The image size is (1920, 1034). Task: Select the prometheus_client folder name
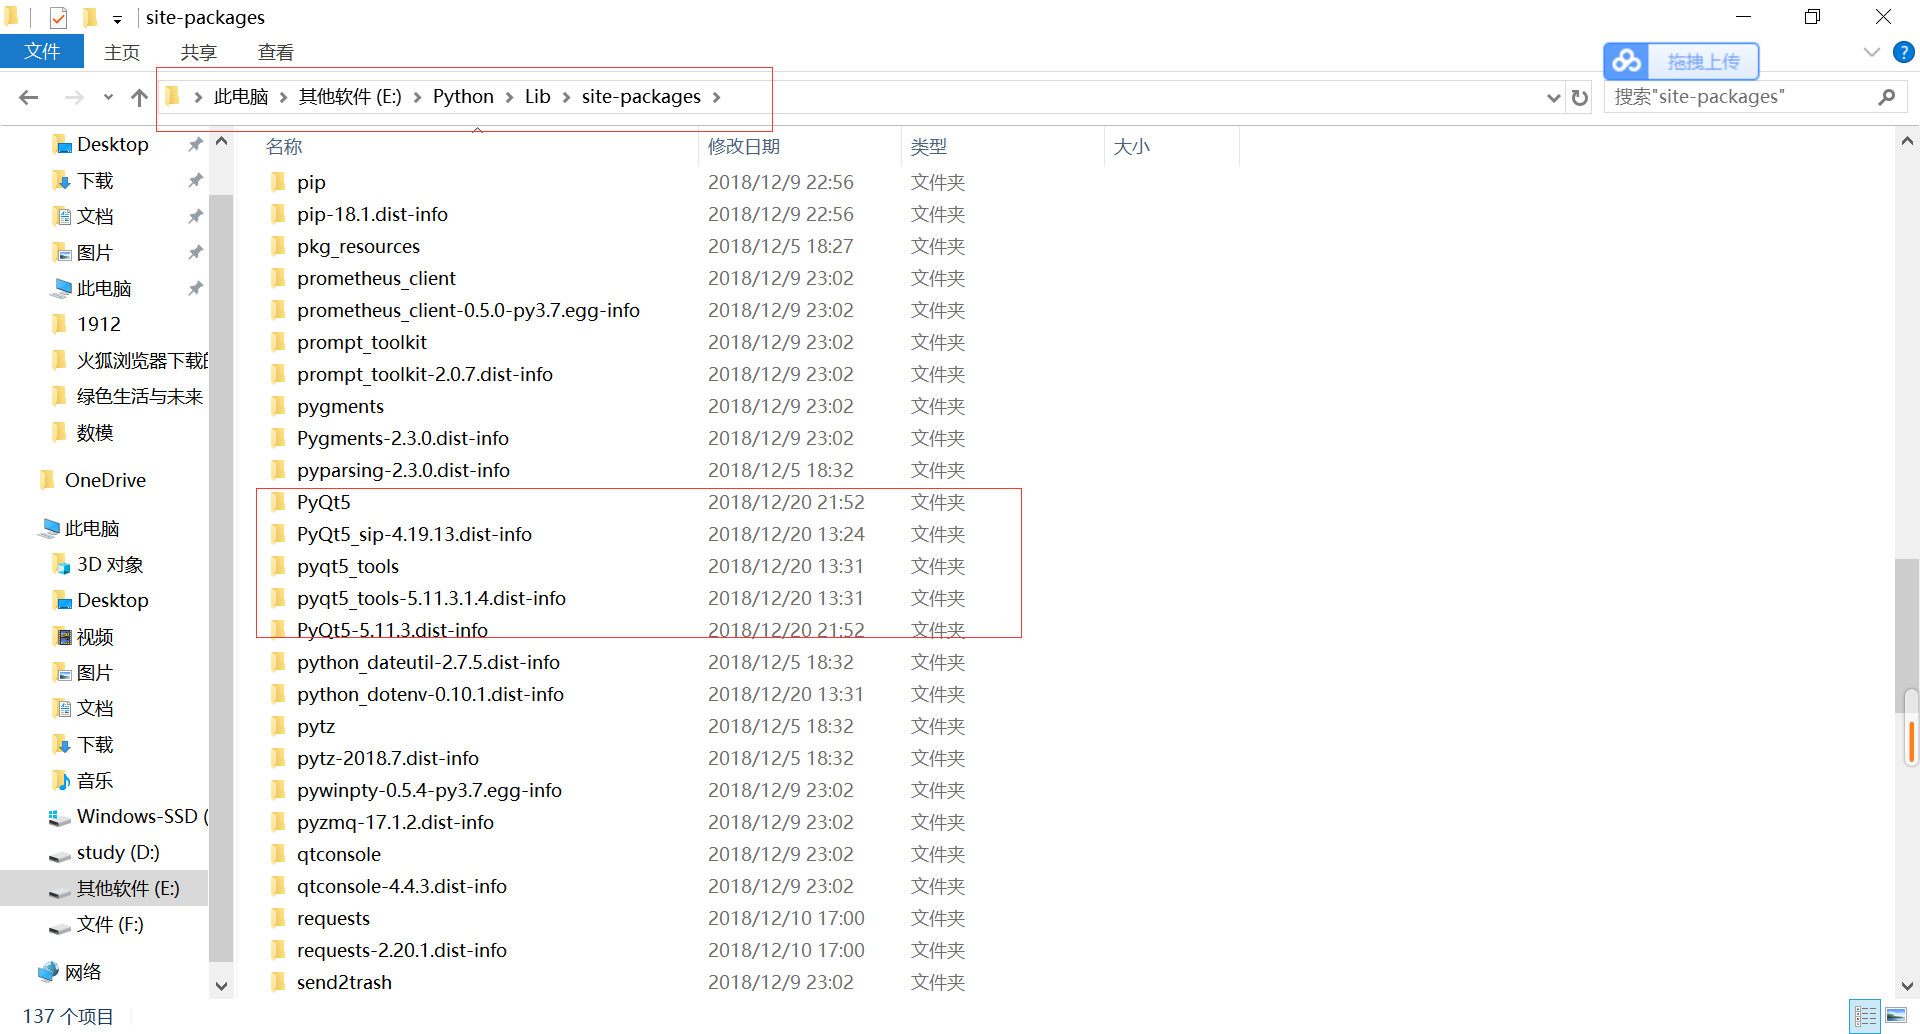click(376, 278)
